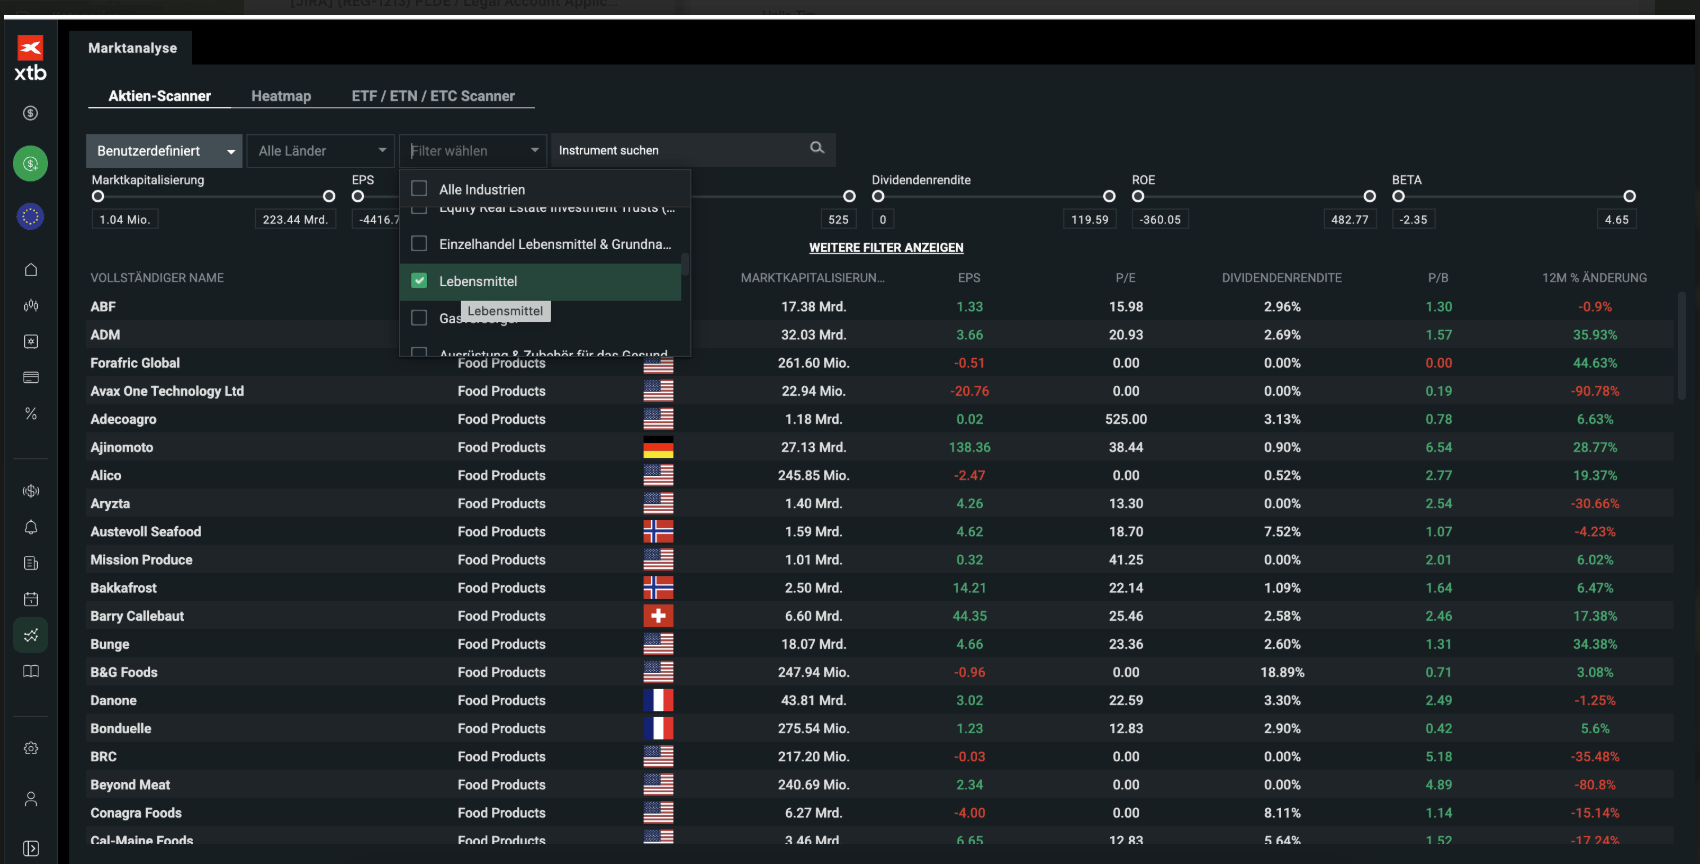Open the safe investment plans icon

[x=30, y=342]
